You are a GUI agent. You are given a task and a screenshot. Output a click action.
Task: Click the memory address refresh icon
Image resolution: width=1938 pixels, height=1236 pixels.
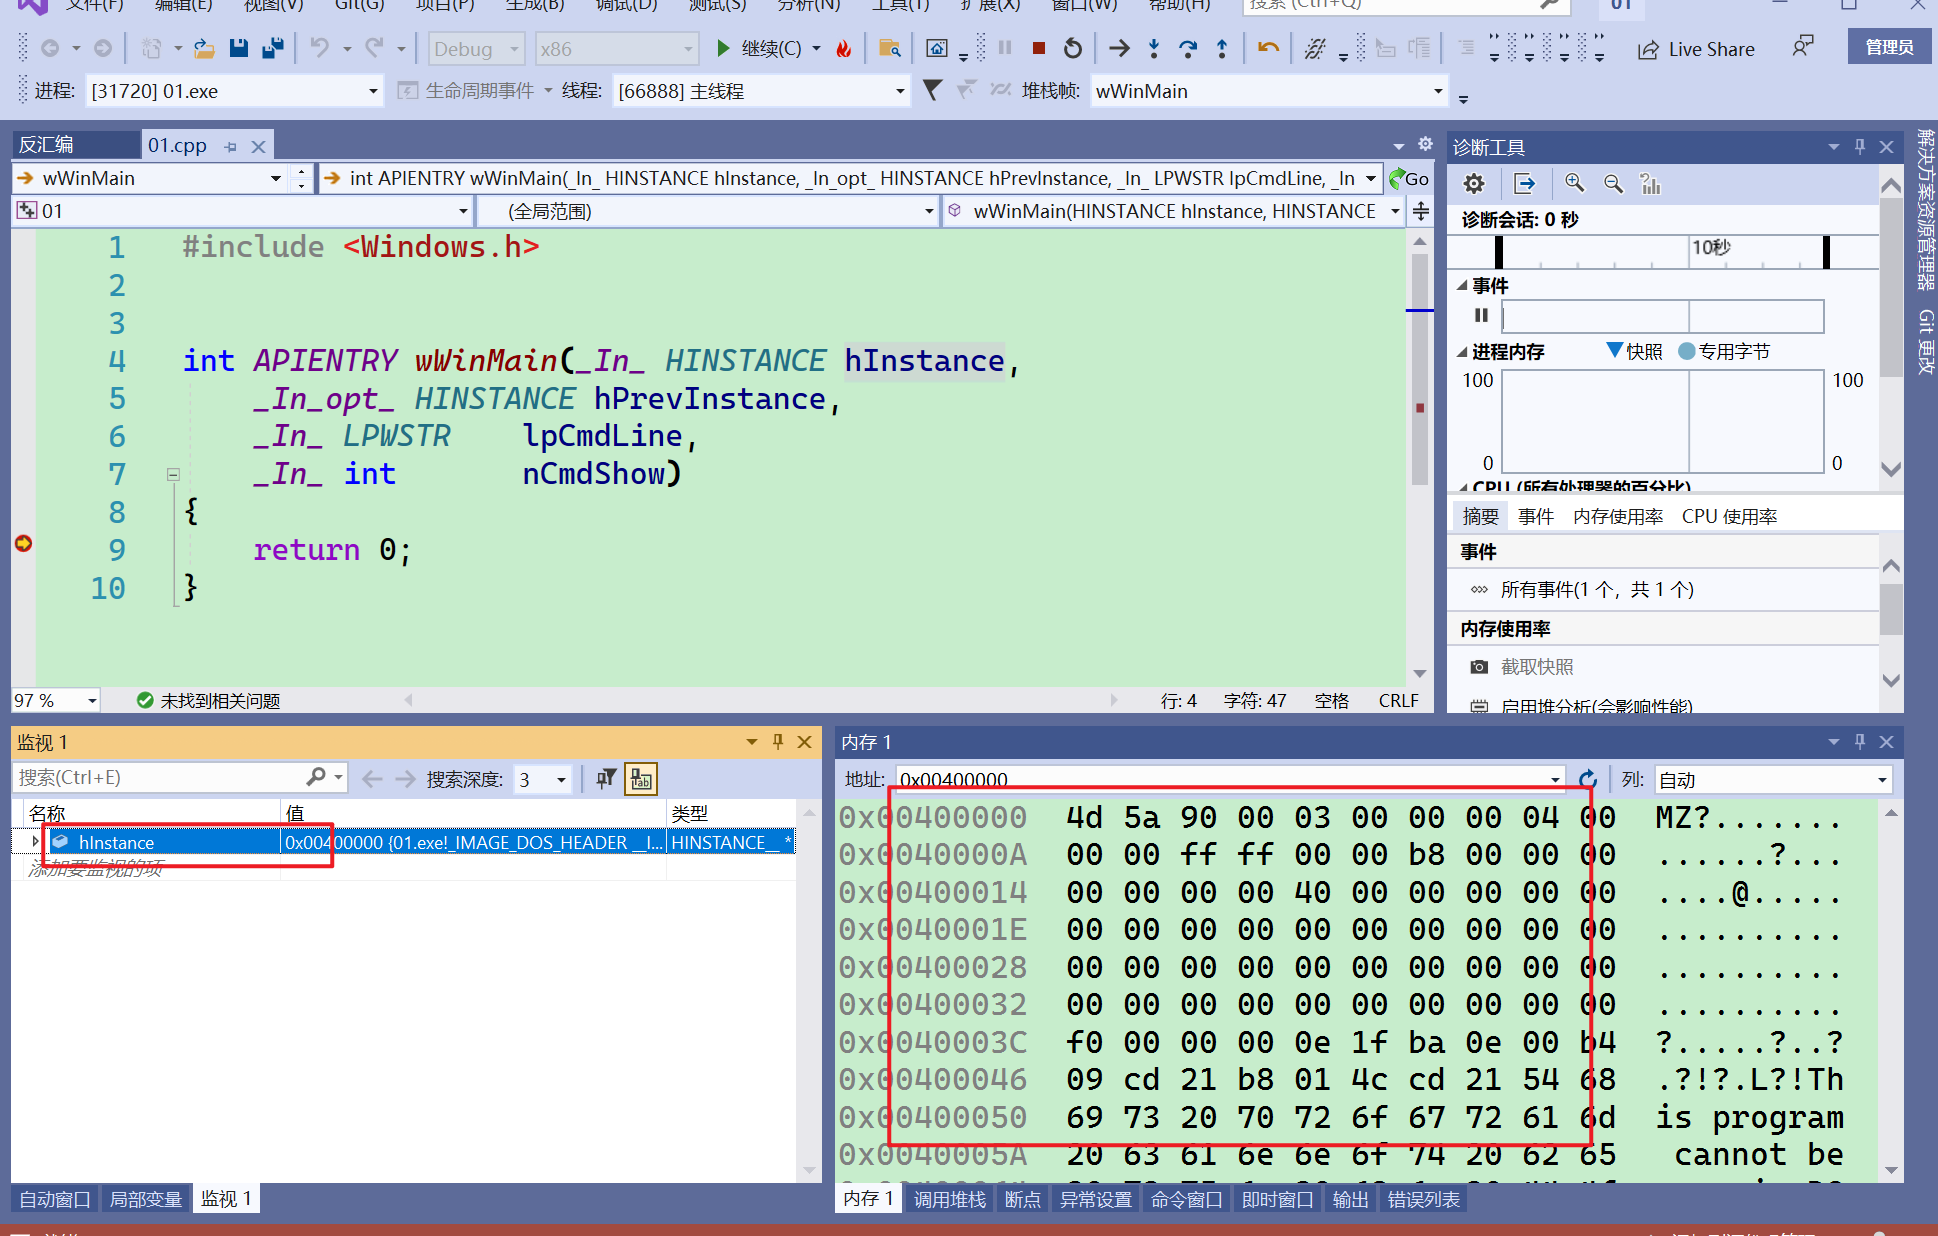[1587, 779]
